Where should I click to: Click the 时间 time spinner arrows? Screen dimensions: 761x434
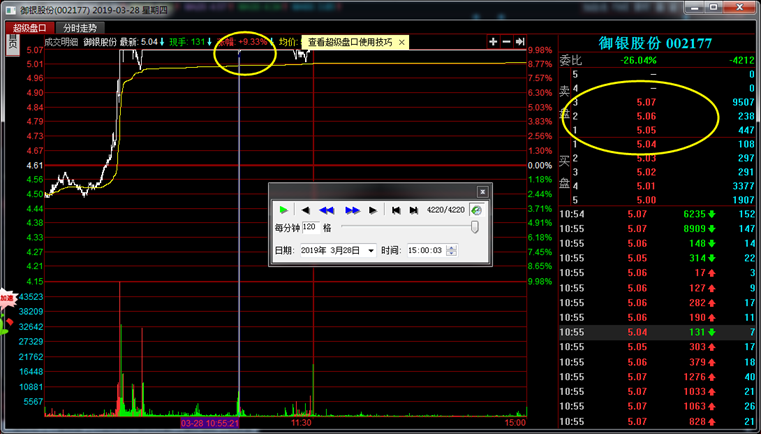coord(451,251)
